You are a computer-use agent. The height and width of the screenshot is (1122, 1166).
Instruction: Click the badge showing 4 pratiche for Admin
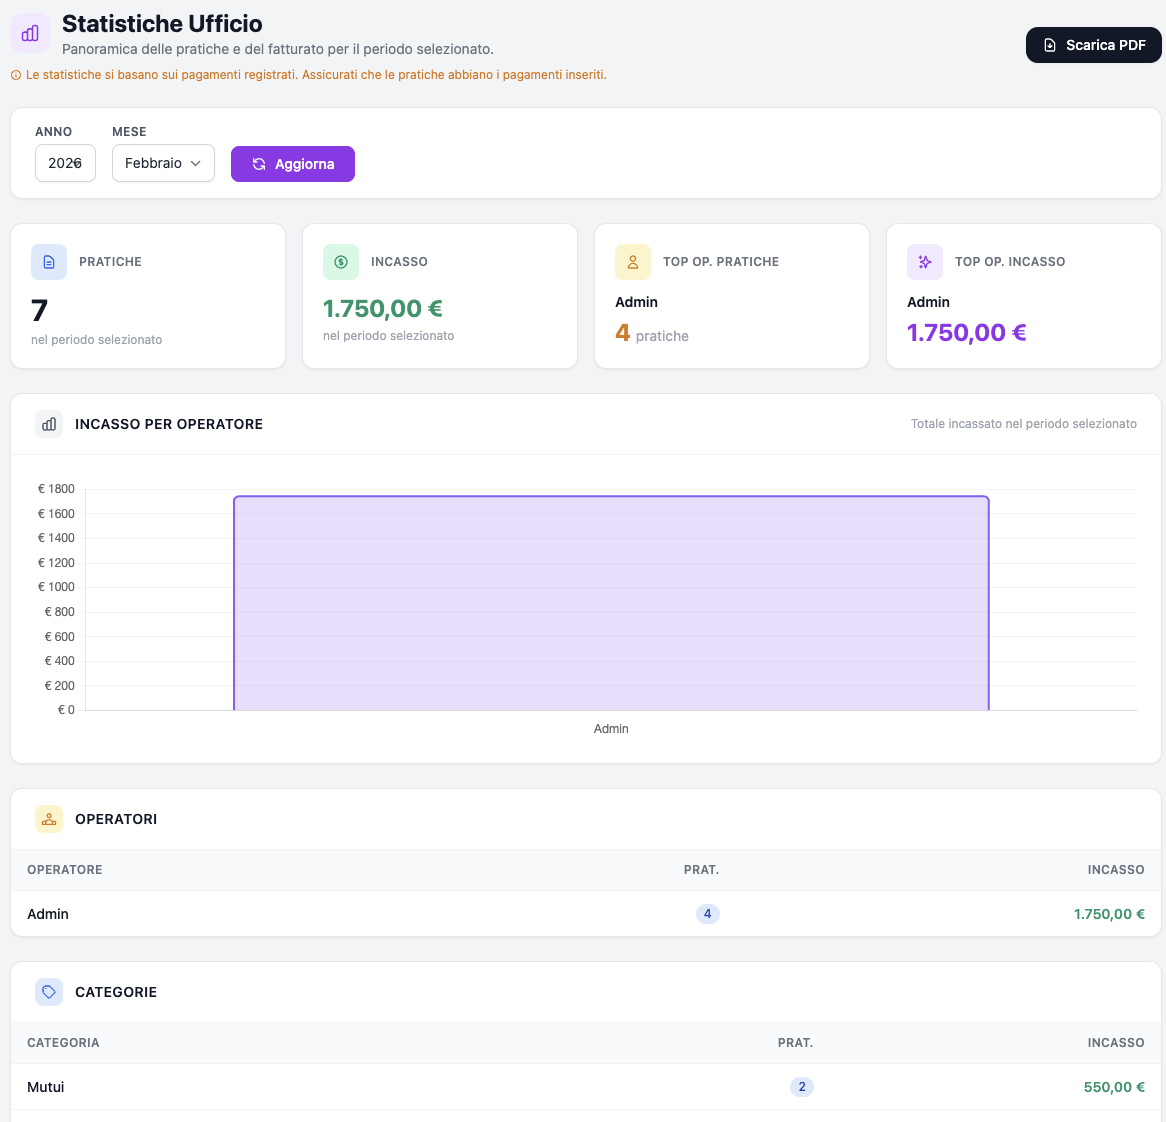pyautogui.click(x=707, y=914)
